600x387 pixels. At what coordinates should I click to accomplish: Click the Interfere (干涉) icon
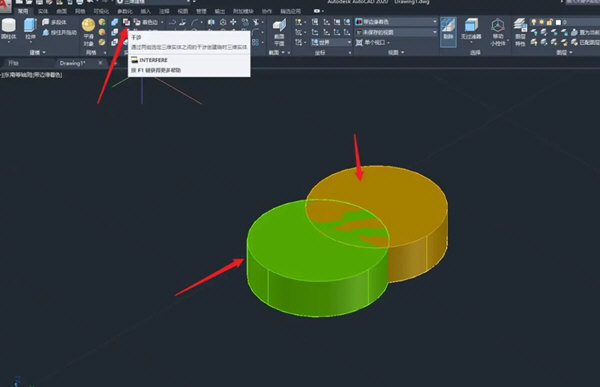126,22
